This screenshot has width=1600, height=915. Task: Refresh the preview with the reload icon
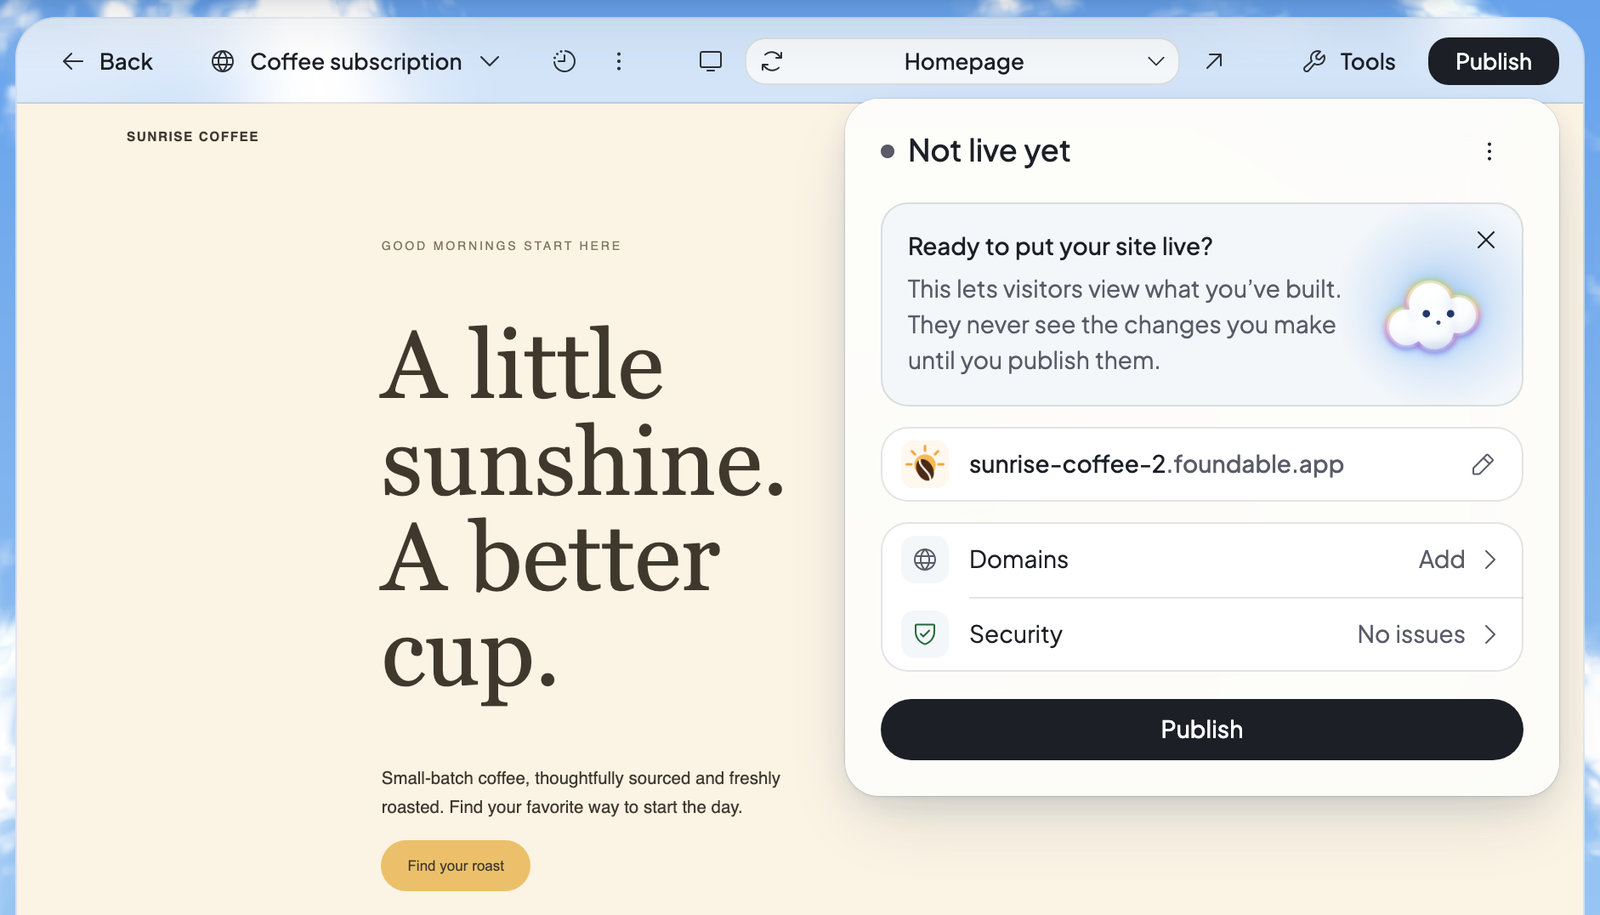pyautogui.click(x=772, y=62)
